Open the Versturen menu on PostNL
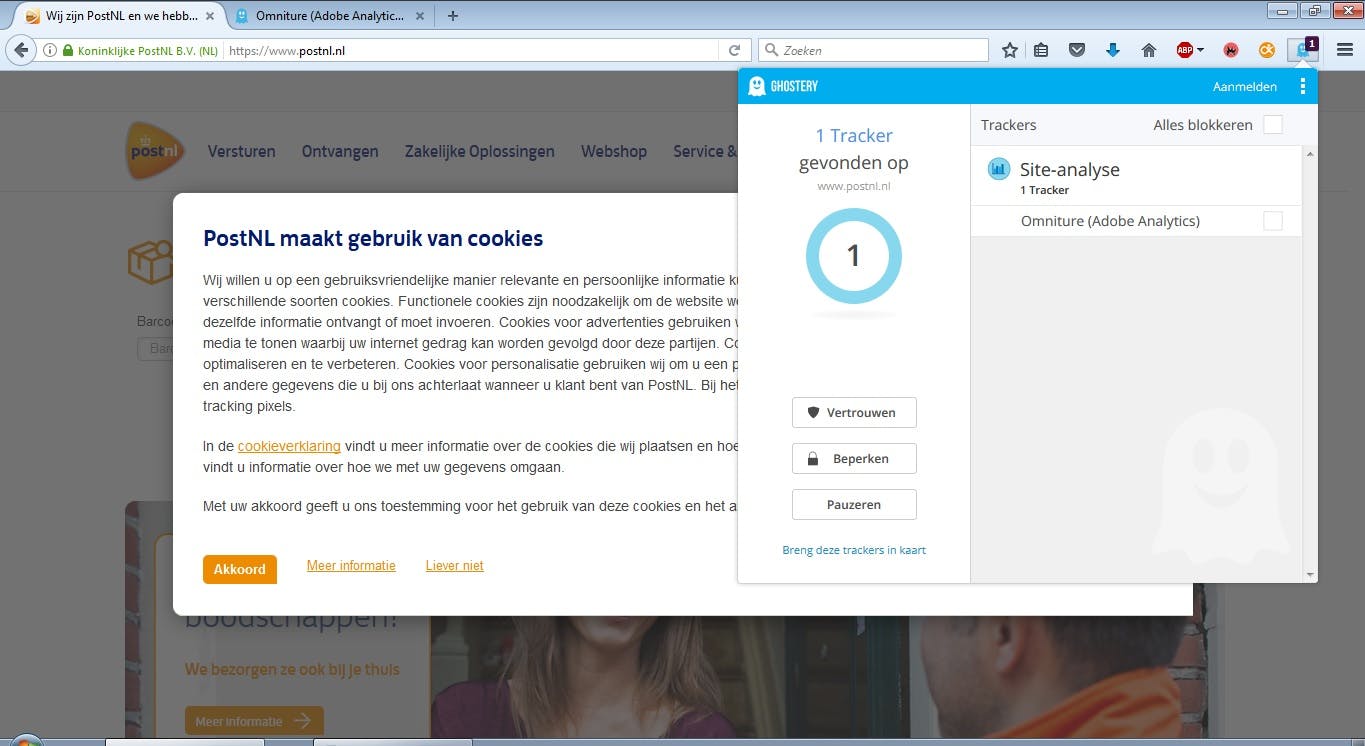Image resolution: width=1365 pixels, height=746 pixels. pyautogui.click(x=241, y=151)
